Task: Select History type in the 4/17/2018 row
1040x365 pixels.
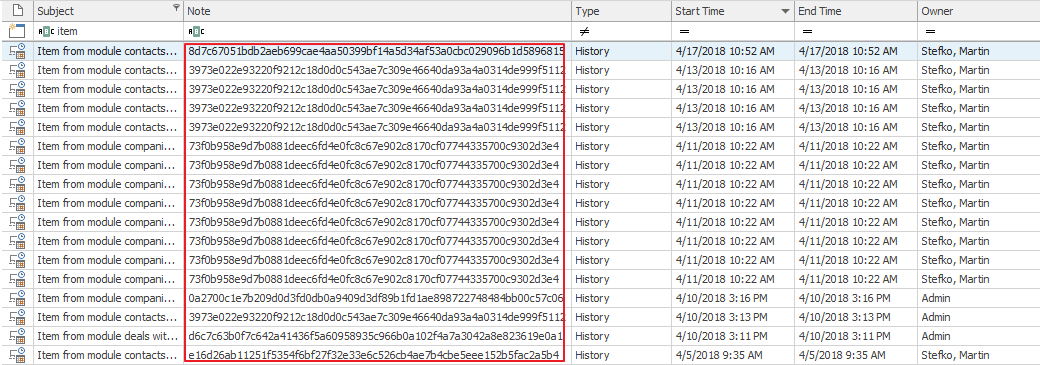Action: coord(621,51)
